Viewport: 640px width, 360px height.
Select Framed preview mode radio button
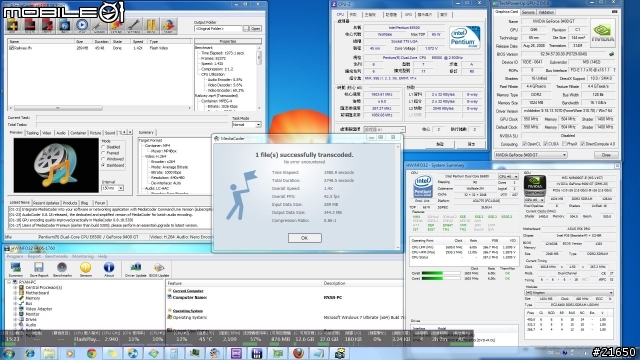pyautogui.click(x=103, y=153)
